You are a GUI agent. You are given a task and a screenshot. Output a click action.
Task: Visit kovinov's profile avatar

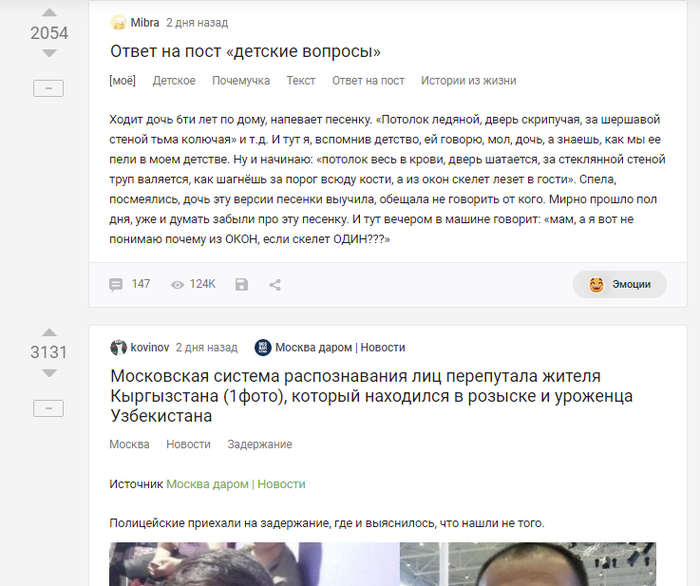[x=118, y=347]
